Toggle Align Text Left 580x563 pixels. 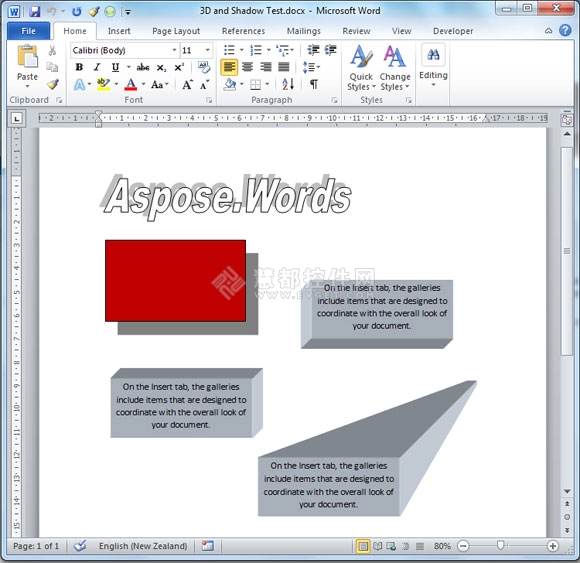tap(229, 67)
